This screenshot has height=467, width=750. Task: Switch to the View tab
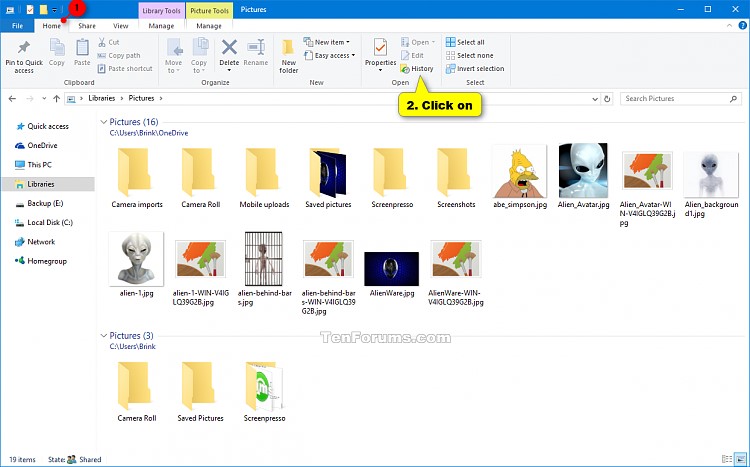pos(121,26)
